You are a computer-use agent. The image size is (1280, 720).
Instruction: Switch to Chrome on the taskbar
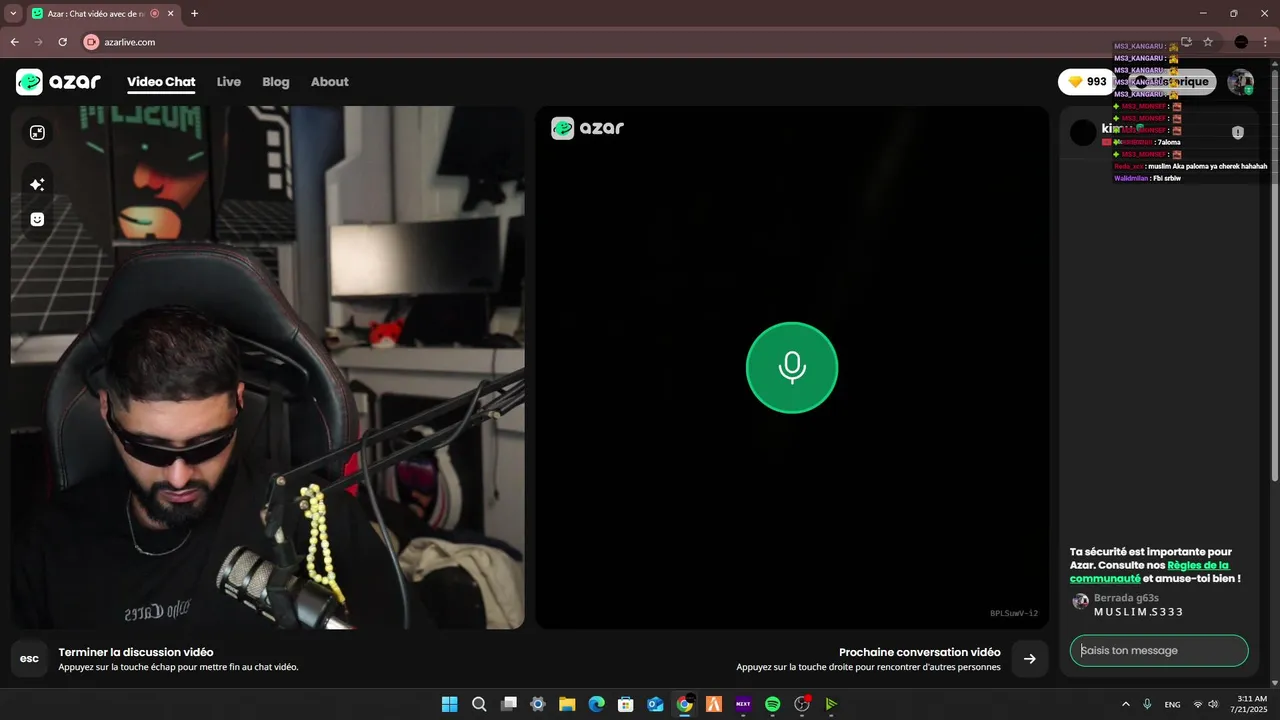click(x=684, y=704)
